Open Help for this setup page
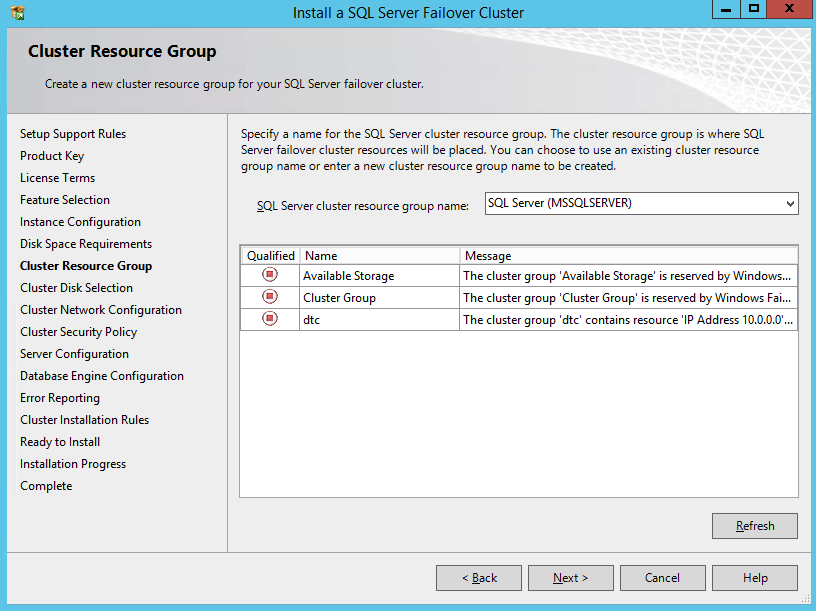The height and width of the screenshot is (611, 816). pyautogui.click(x=755, y=578)
